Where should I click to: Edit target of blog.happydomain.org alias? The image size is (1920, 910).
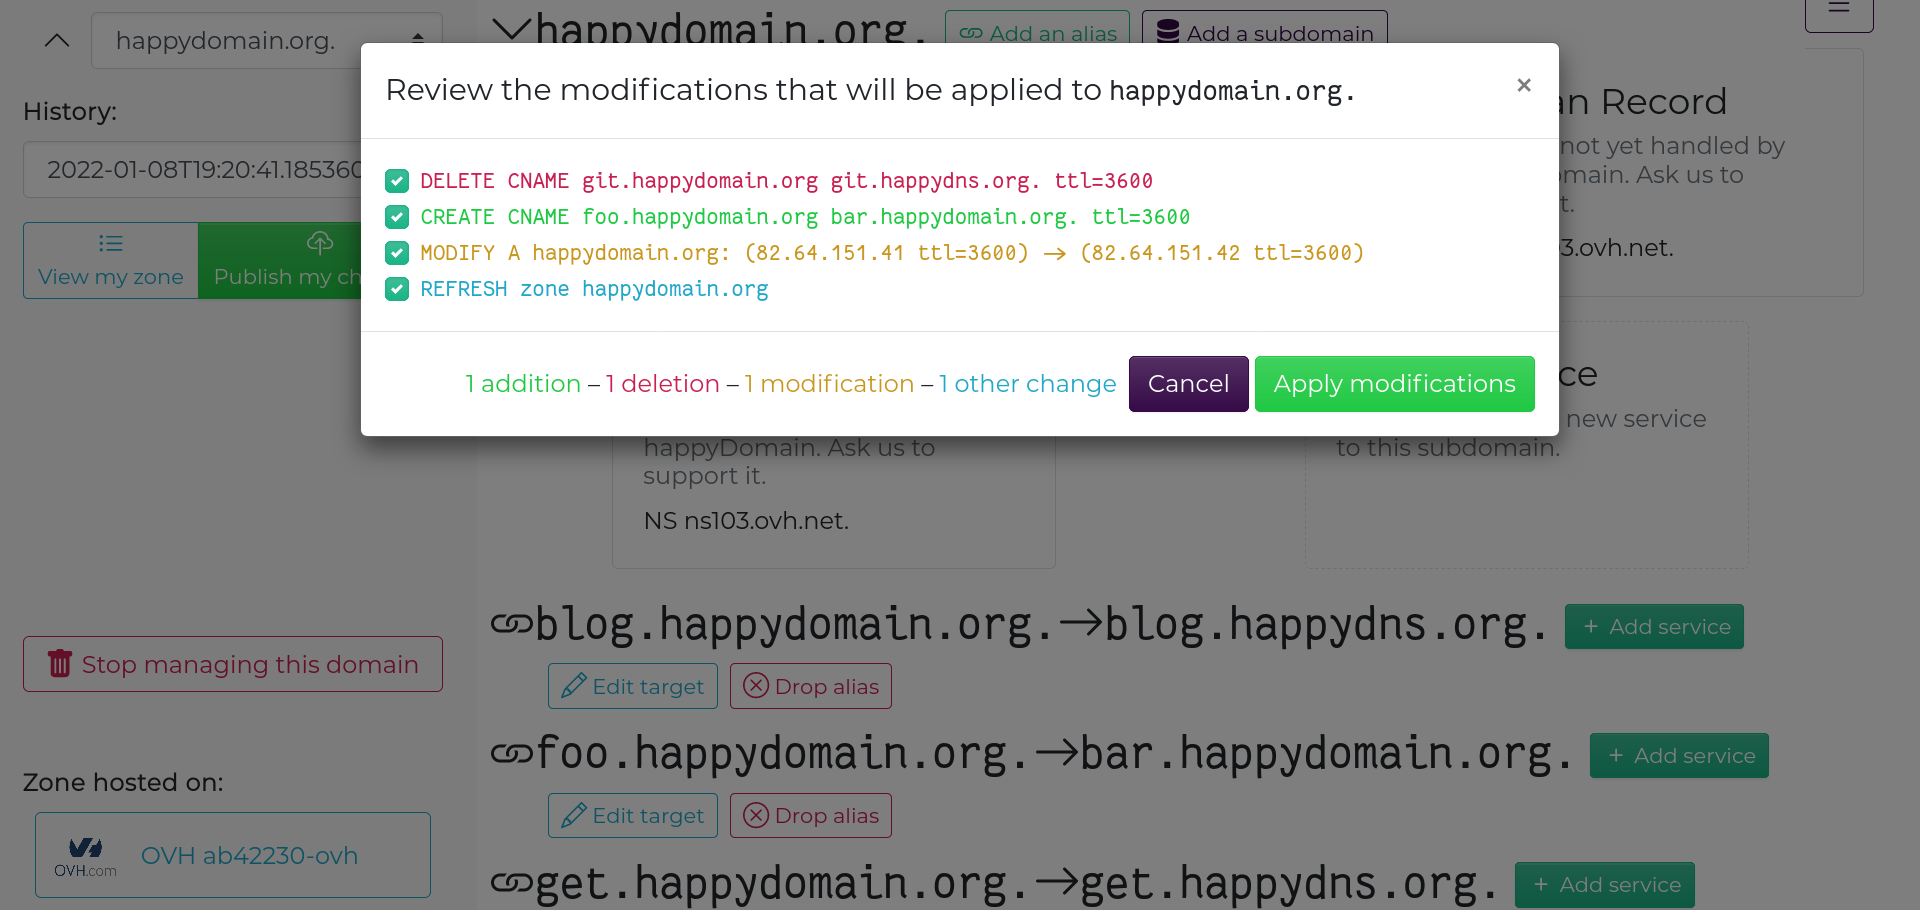(x=632, y=686)
